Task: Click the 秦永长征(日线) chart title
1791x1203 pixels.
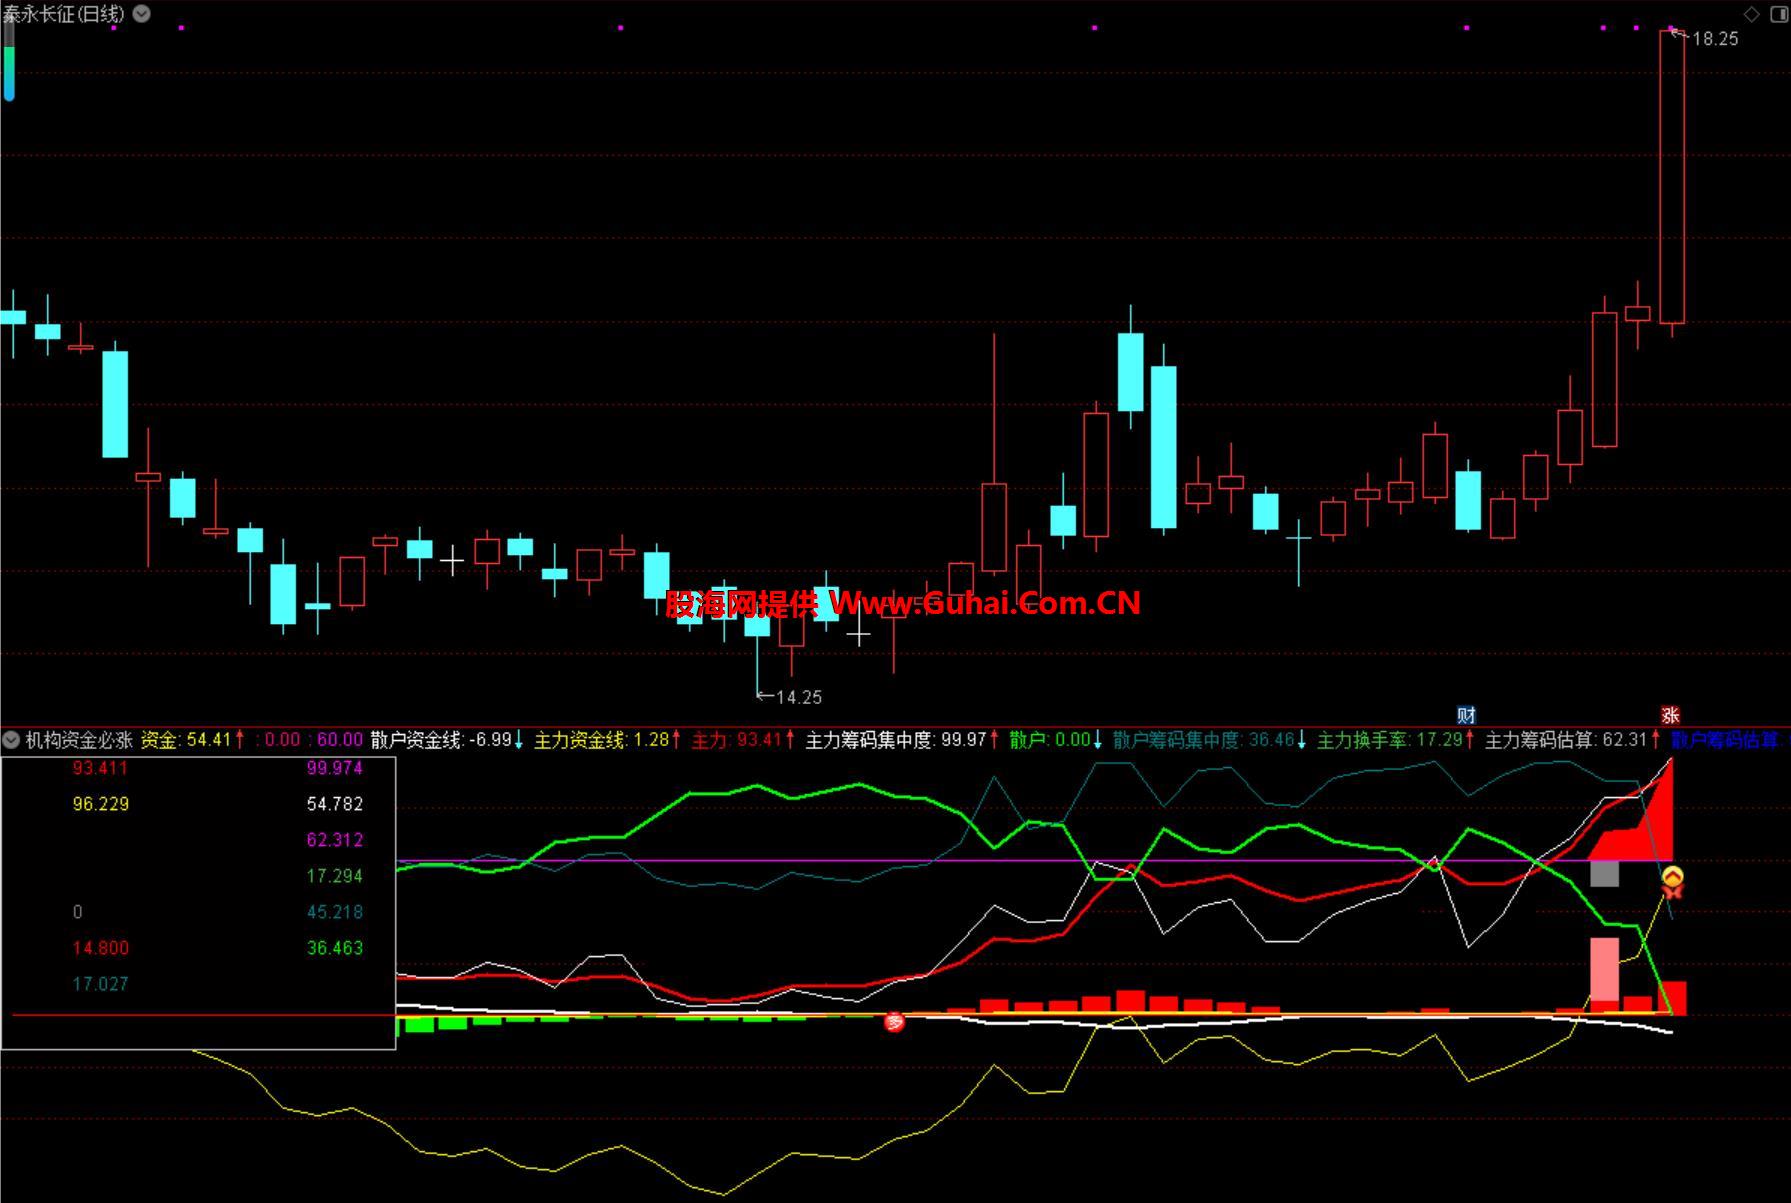Action: click(x=64, y=14)
